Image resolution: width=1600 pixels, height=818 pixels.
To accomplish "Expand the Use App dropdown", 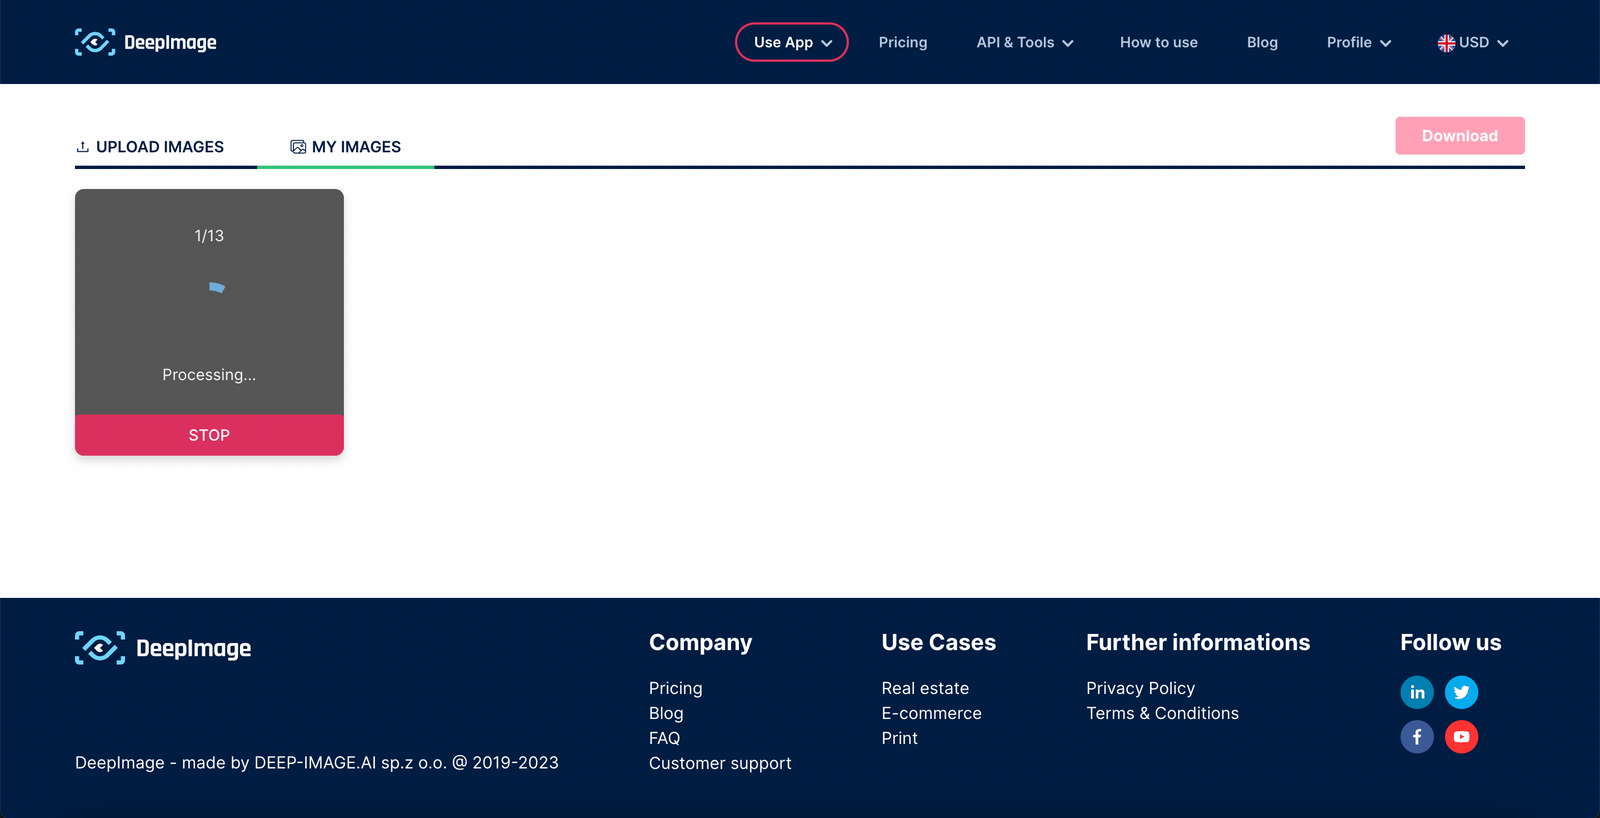I will point(792,42).
